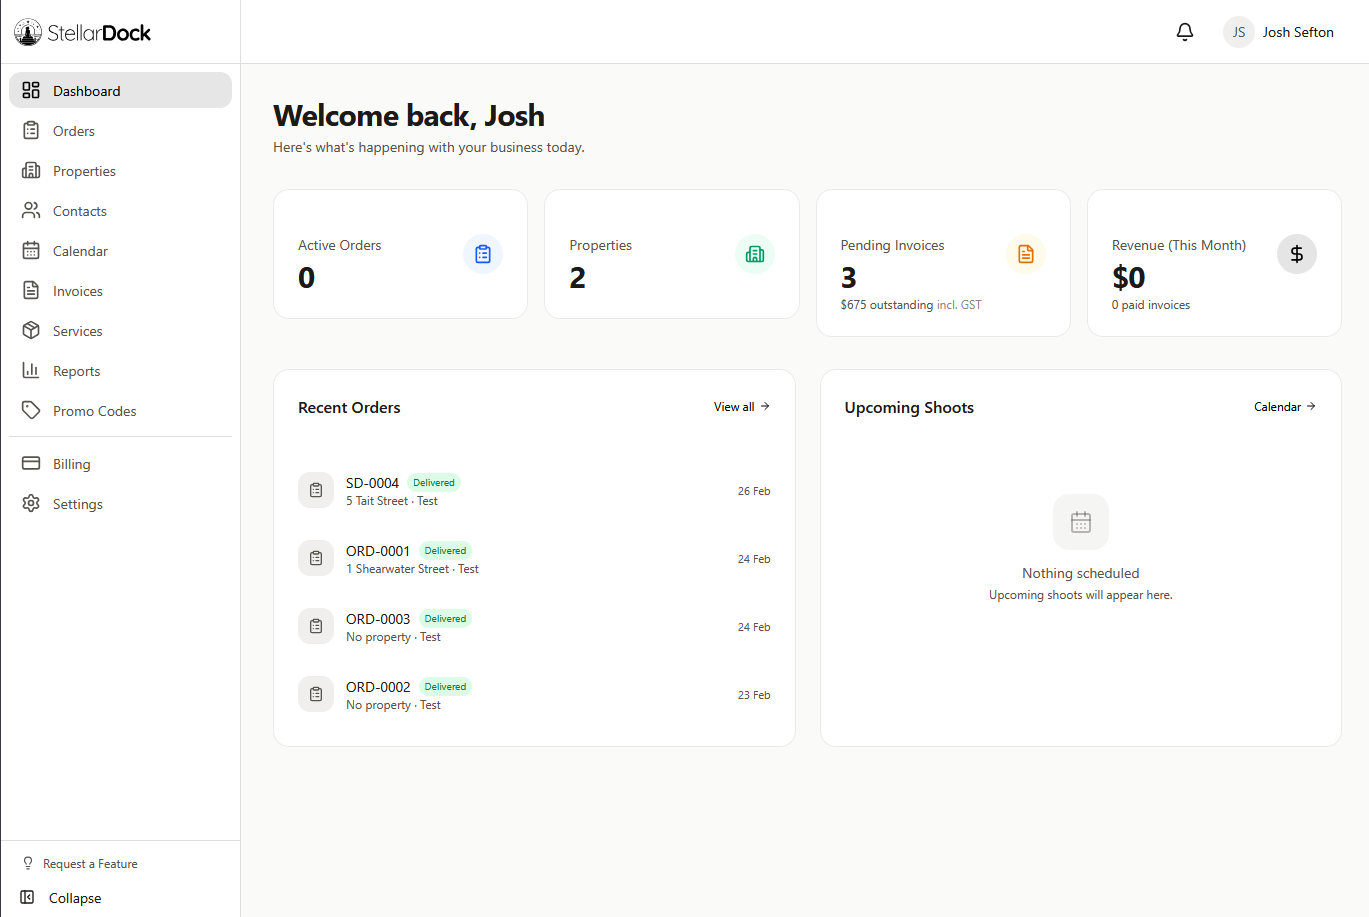Click the empty calendar icon in Upcoming Shoots
Screen dimensions: 1369x917
point(1081,522)
